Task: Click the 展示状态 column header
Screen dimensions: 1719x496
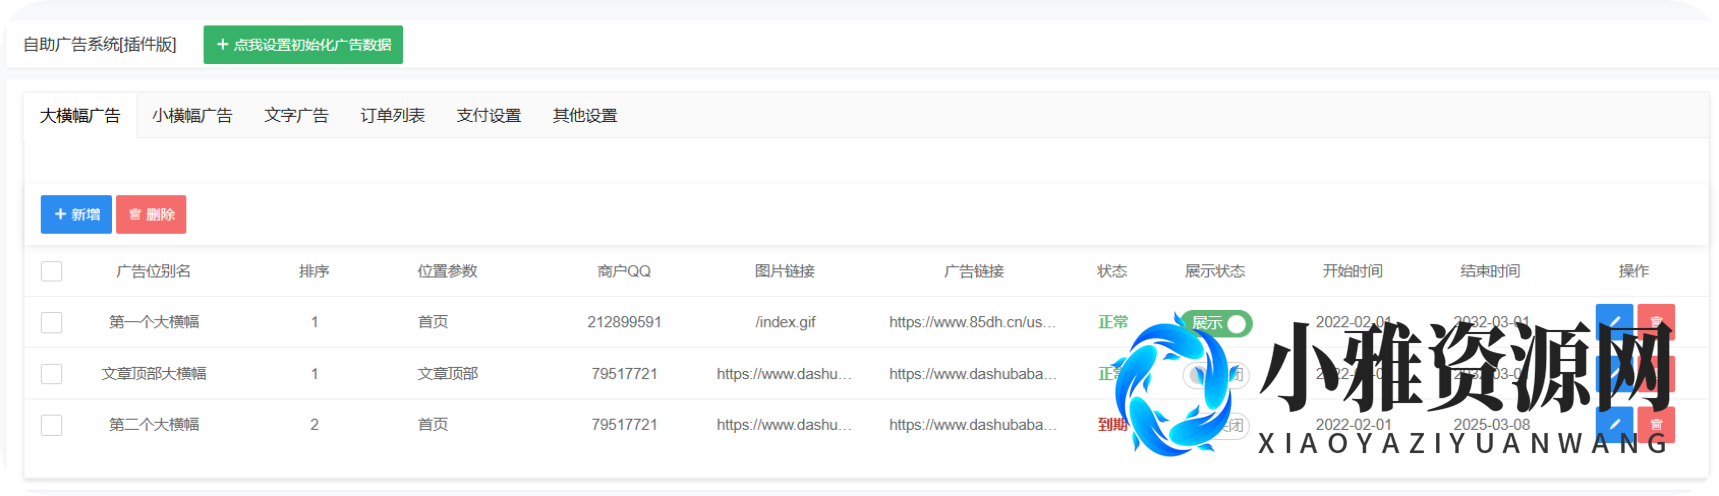Action: click(1215, 271)
